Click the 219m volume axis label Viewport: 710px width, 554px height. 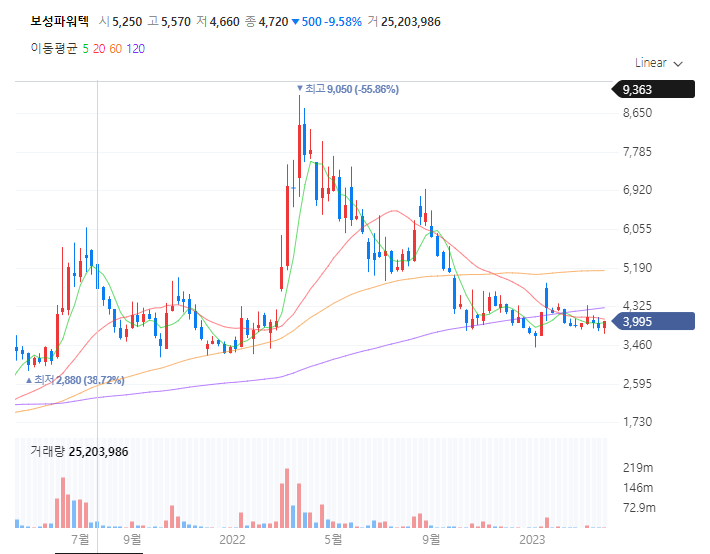(x=638, y=468)
